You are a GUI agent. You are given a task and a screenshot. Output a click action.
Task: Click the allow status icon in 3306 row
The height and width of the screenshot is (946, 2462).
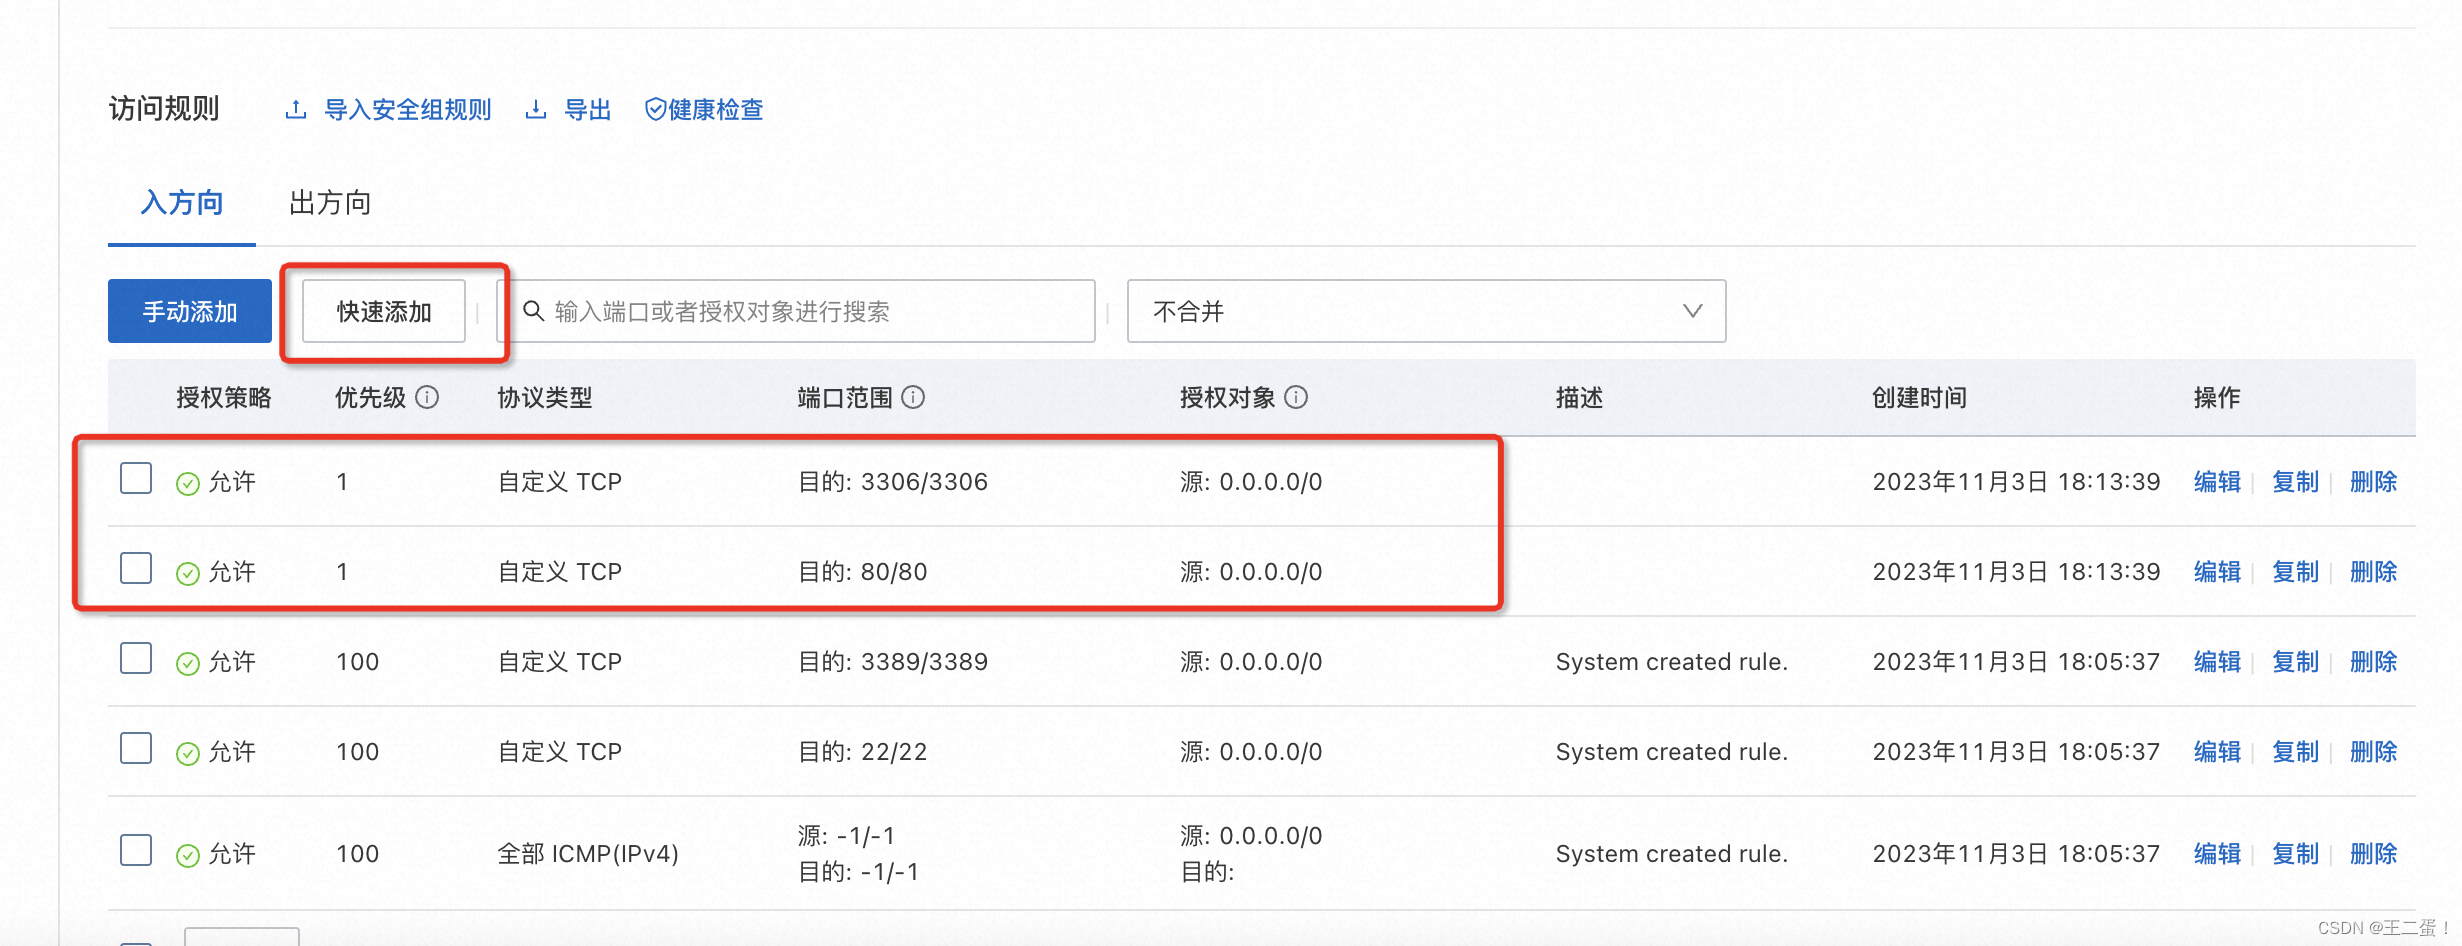188,484
